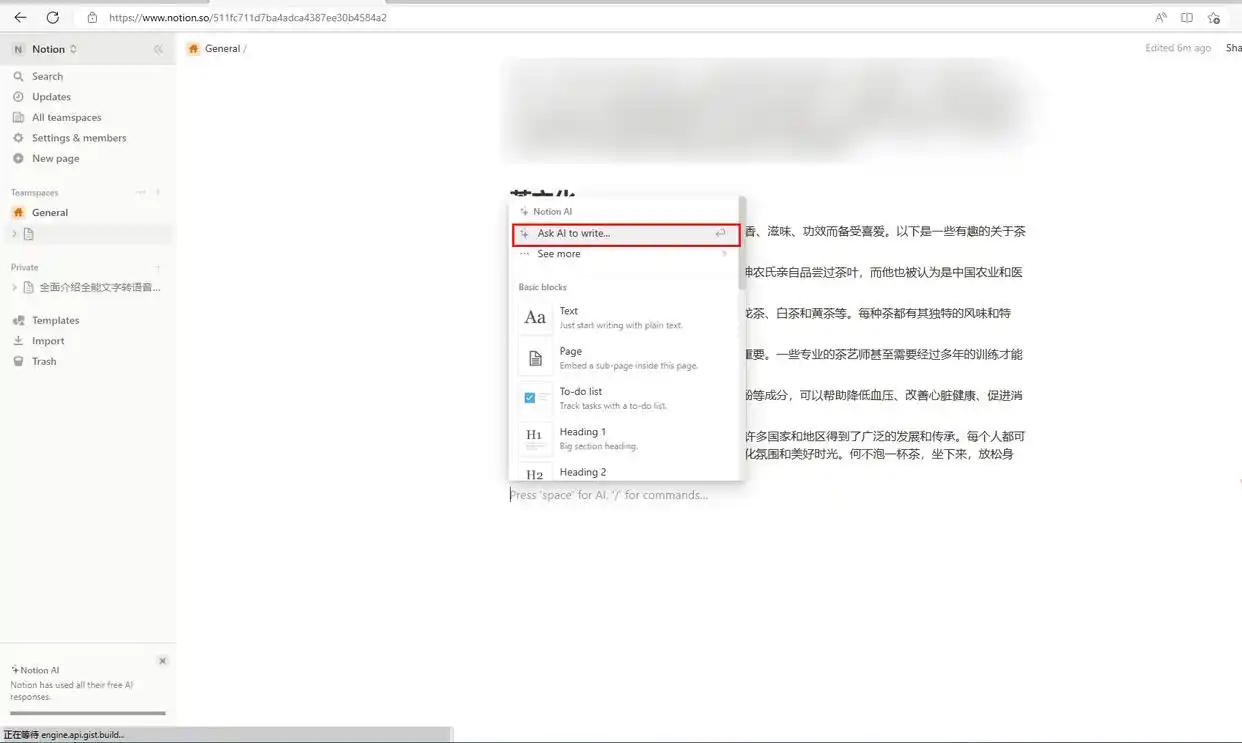Create a New page from sidebar
The image size is (1242, 743).
(x=55, y=158)
